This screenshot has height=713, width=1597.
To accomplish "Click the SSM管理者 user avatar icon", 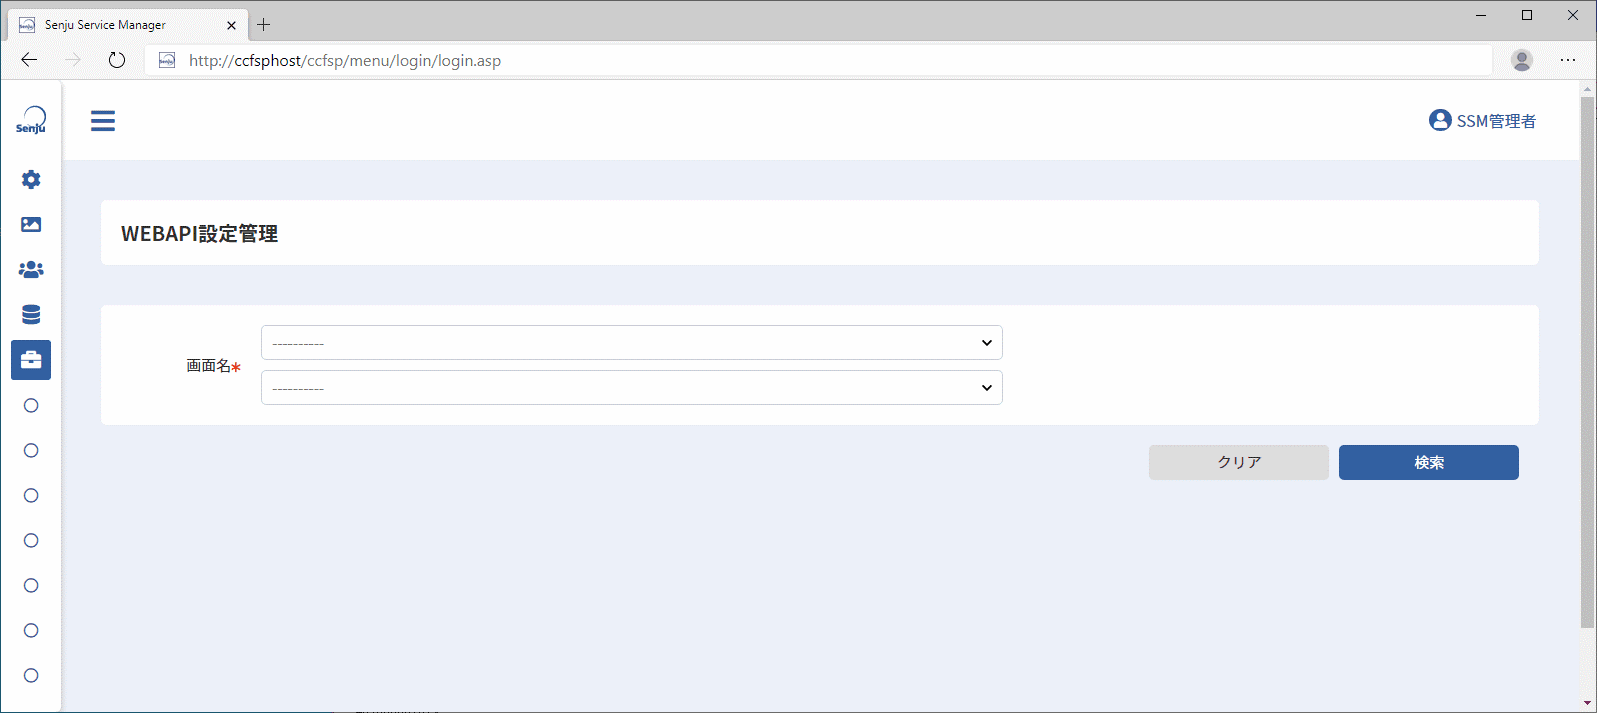I will 1440,120.
